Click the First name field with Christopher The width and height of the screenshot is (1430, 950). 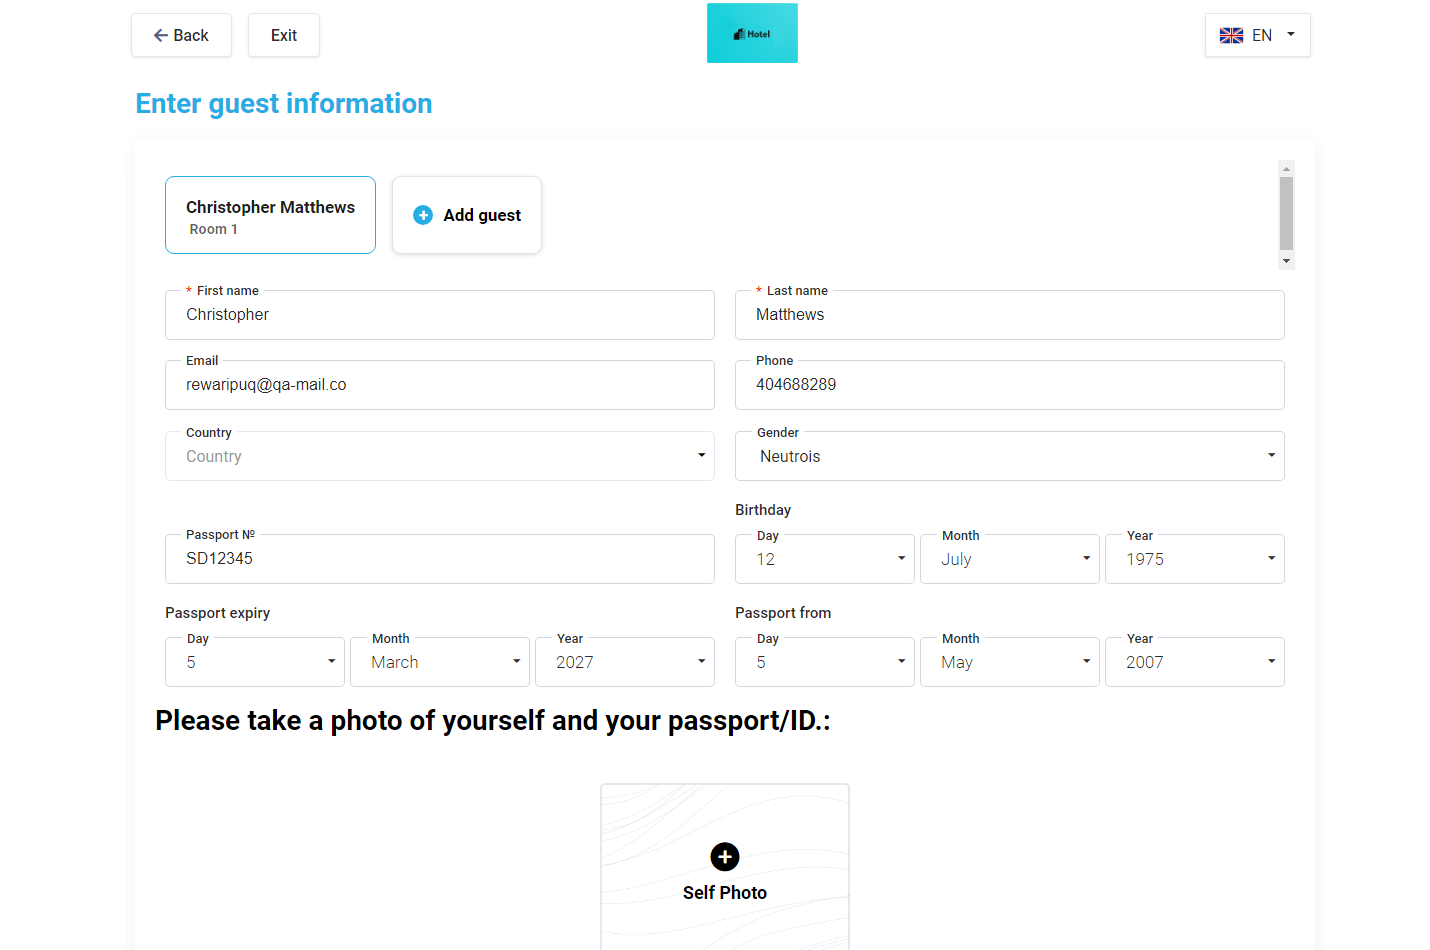coord(440,315)
